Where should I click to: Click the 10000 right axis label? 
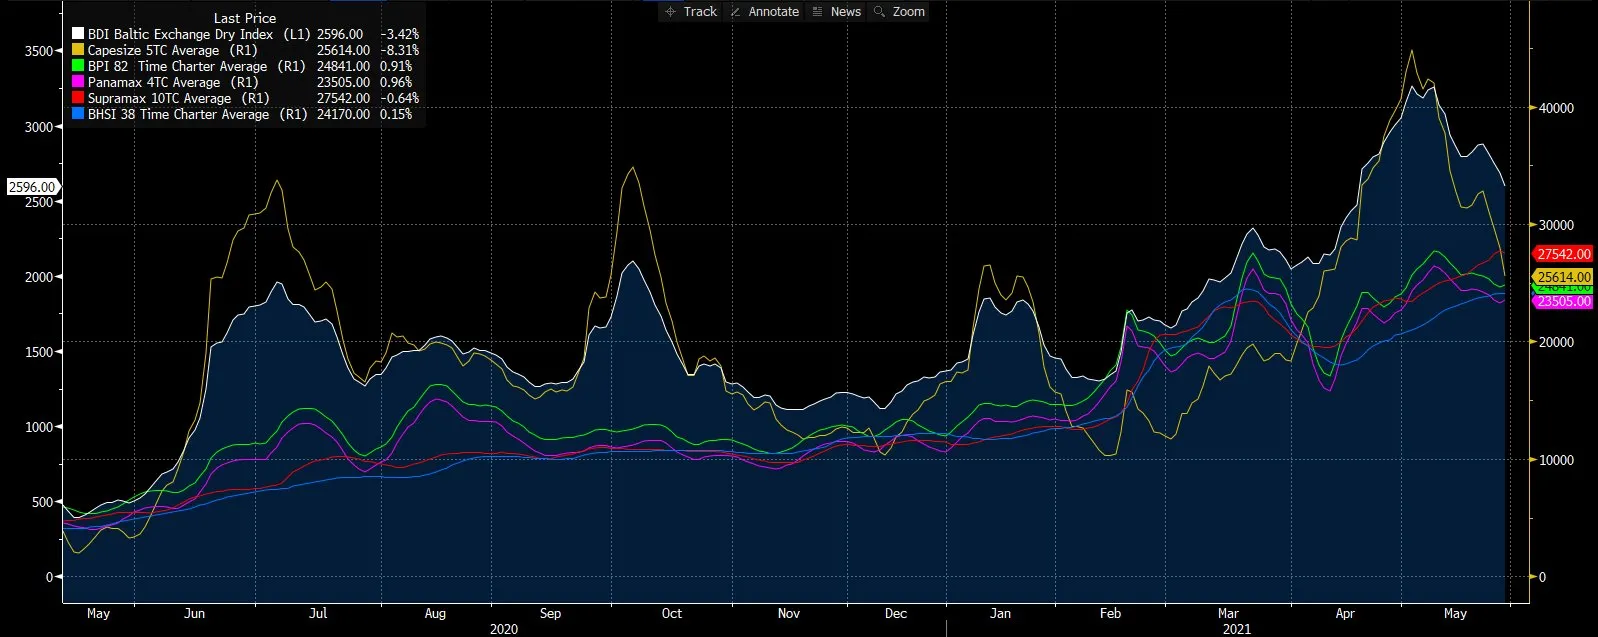coord(1556,460)
